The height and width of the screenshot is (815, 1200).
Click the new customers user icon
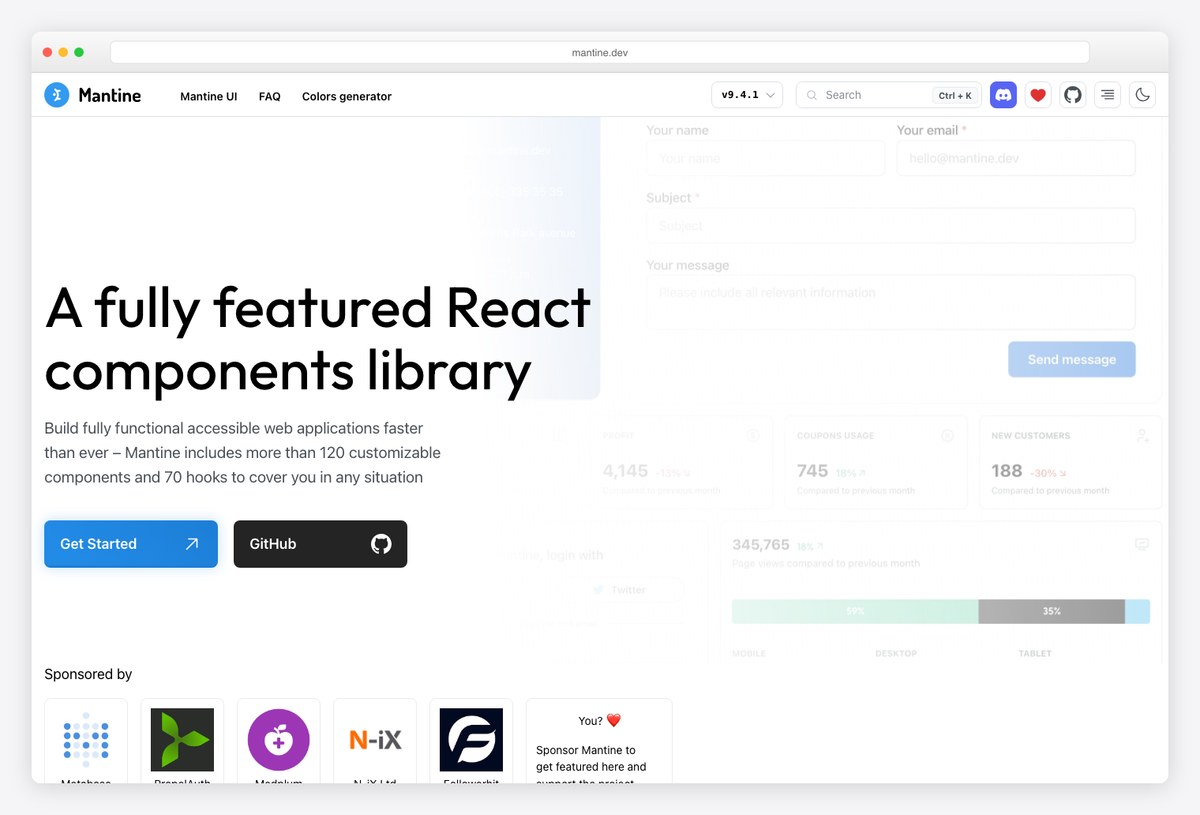pos(1143,436)
